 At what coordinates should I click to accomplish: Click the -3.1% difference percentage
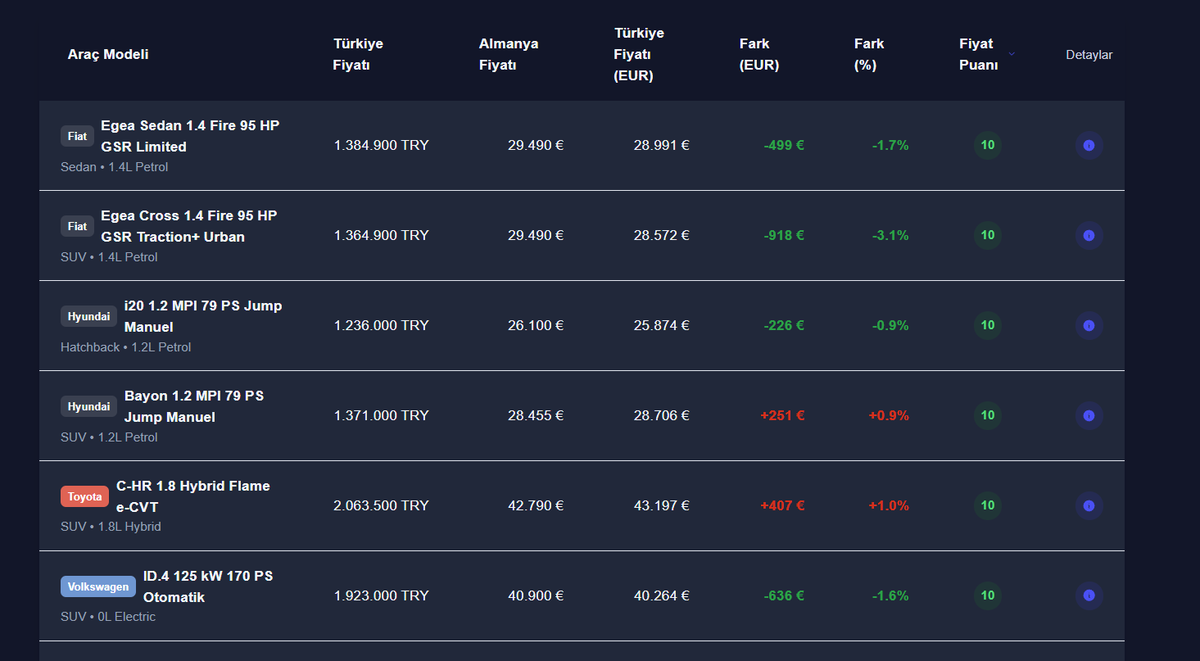pyautogui.click(x=890, y=235)
